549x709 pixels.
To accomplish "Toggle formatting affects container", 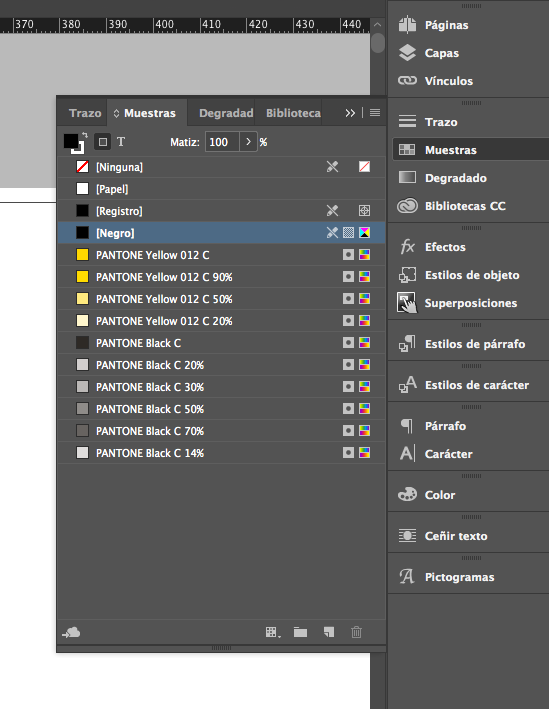I will pyautogui.click(x=103, y=142).
